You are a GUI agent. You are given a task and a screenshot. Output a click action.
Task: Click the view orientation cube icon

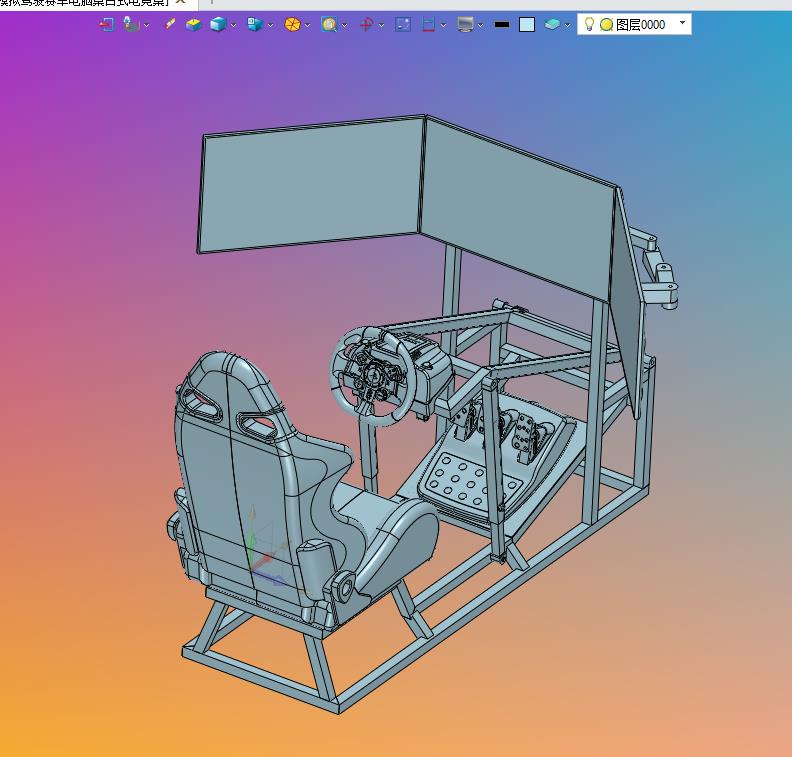[255, 24]
